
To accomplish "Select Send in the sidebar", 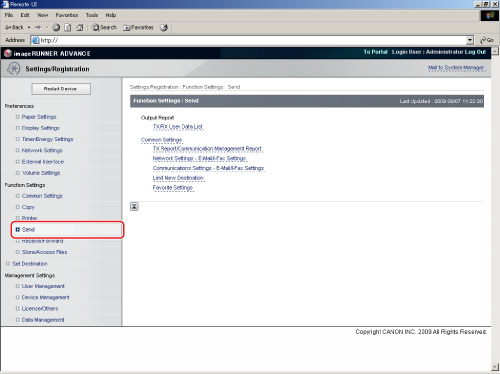I will coord(28,230).
